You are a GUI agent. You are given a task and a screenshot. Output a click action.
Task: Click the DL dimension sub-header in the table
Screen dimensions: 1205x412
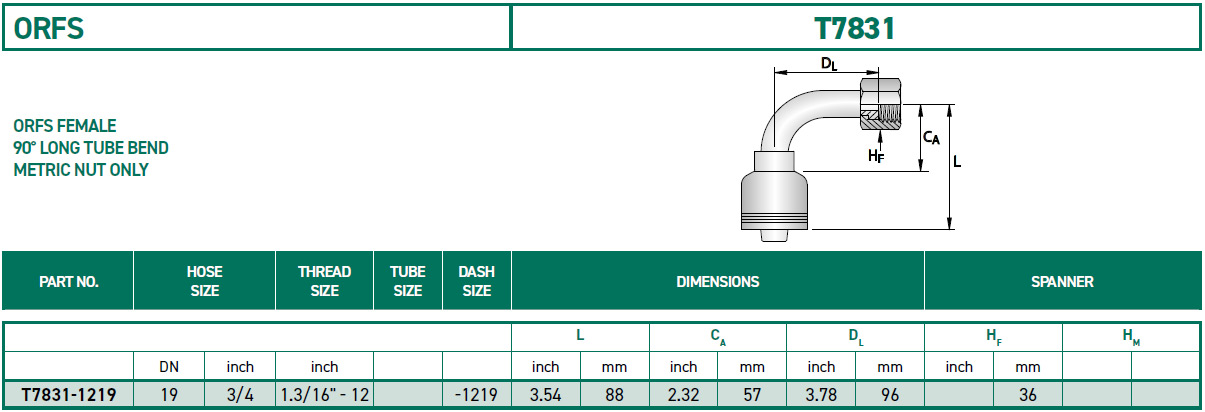(855, 339)
